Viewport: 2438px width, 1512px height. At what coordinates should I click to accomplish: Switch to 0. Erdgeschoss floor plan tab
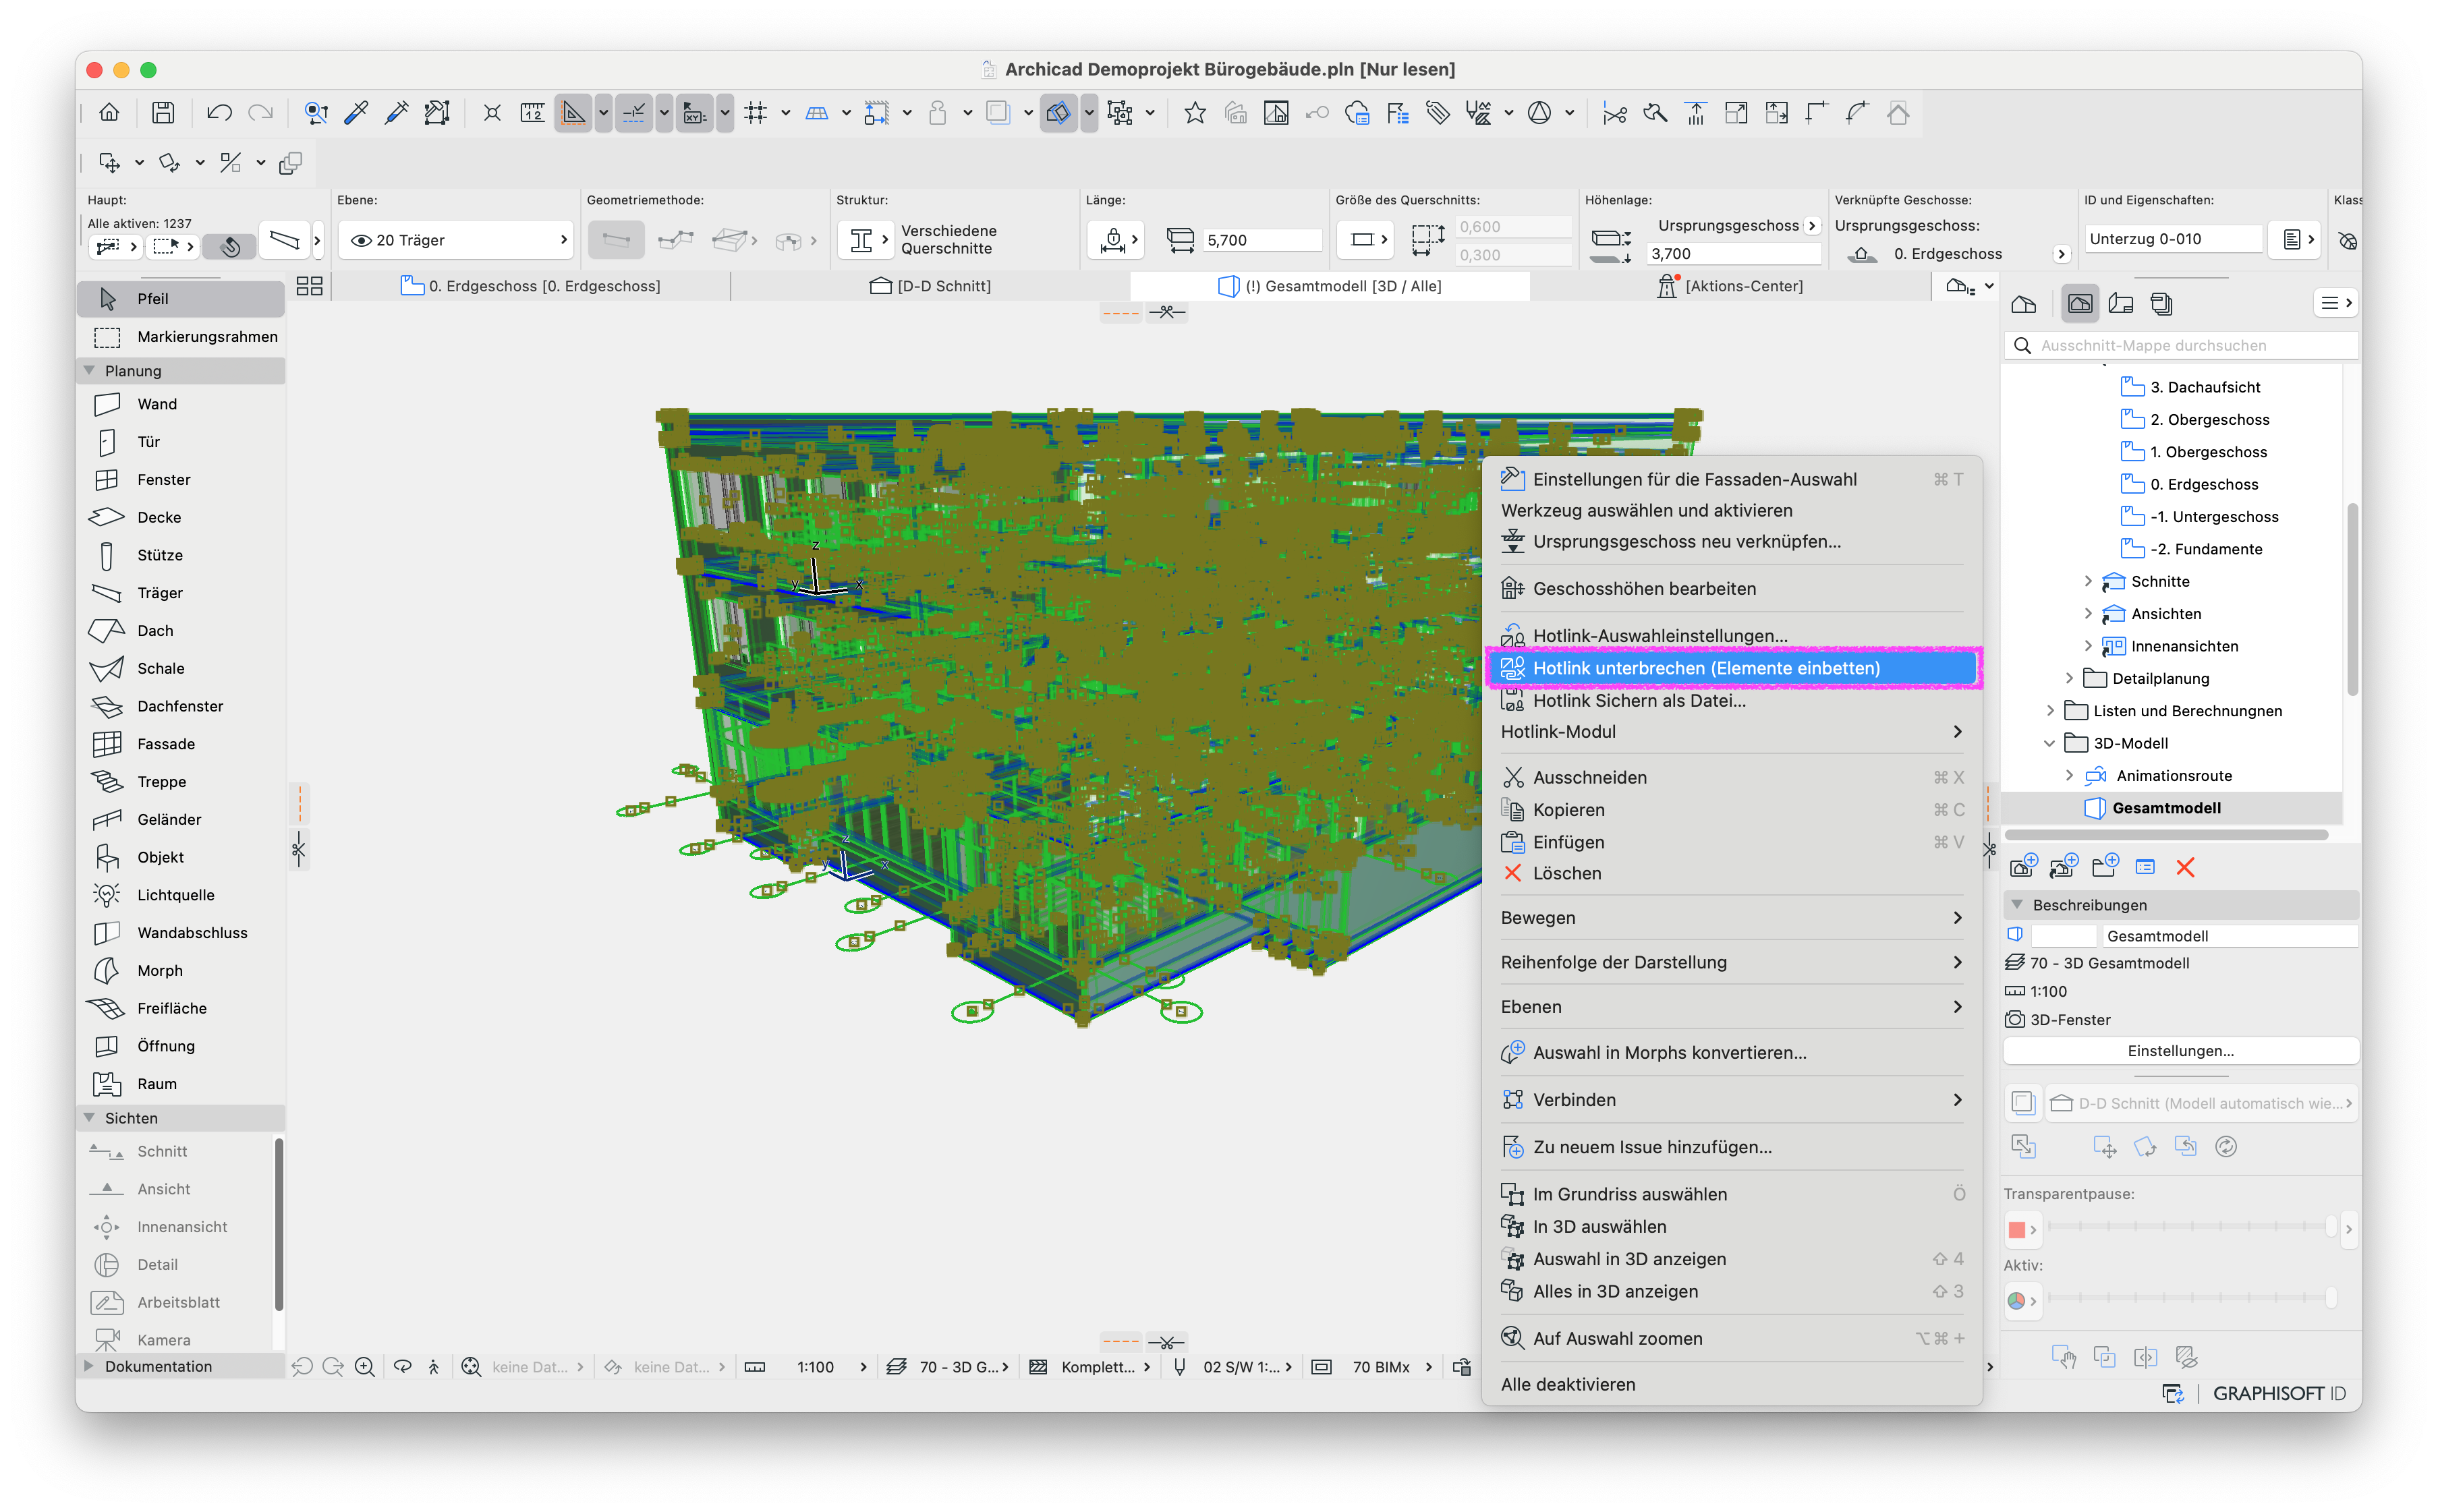531,286
